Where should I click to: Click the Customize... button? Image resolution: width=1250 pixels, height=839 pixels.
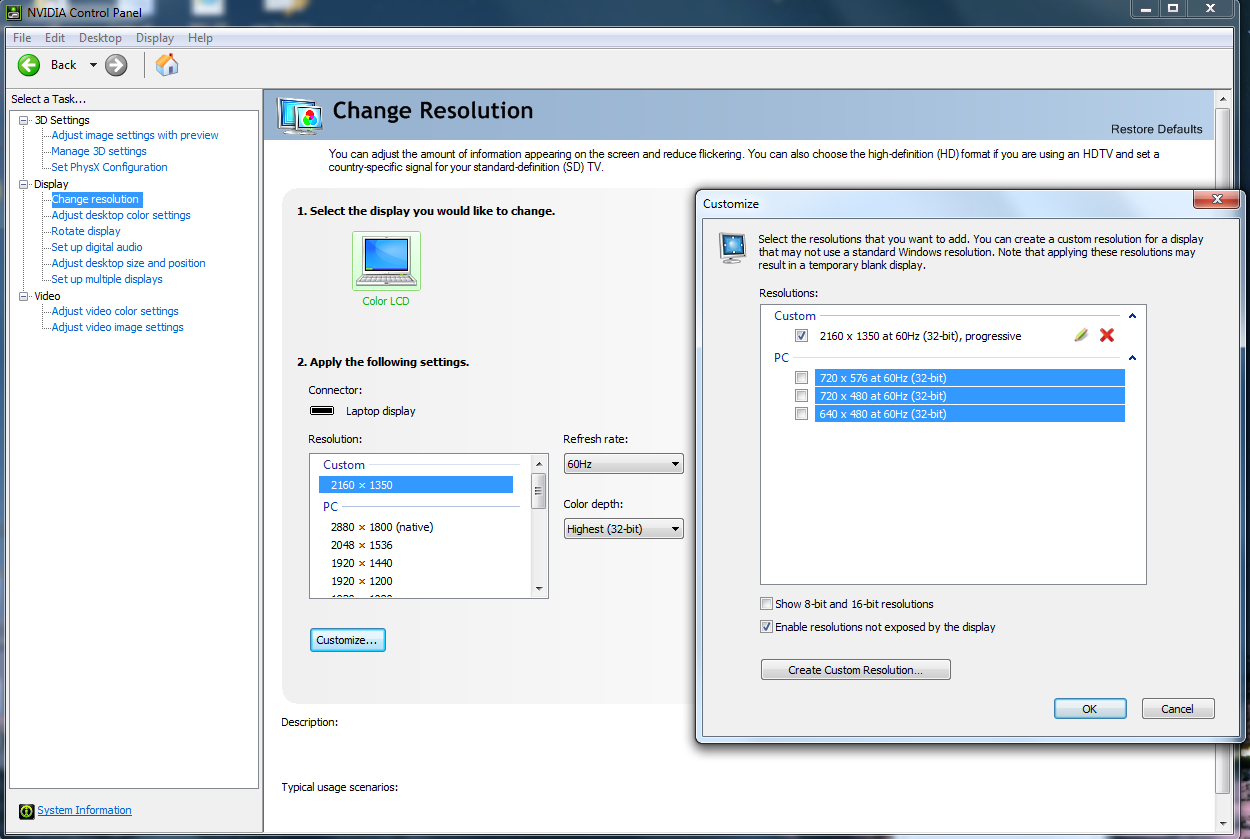click(348, 640)
